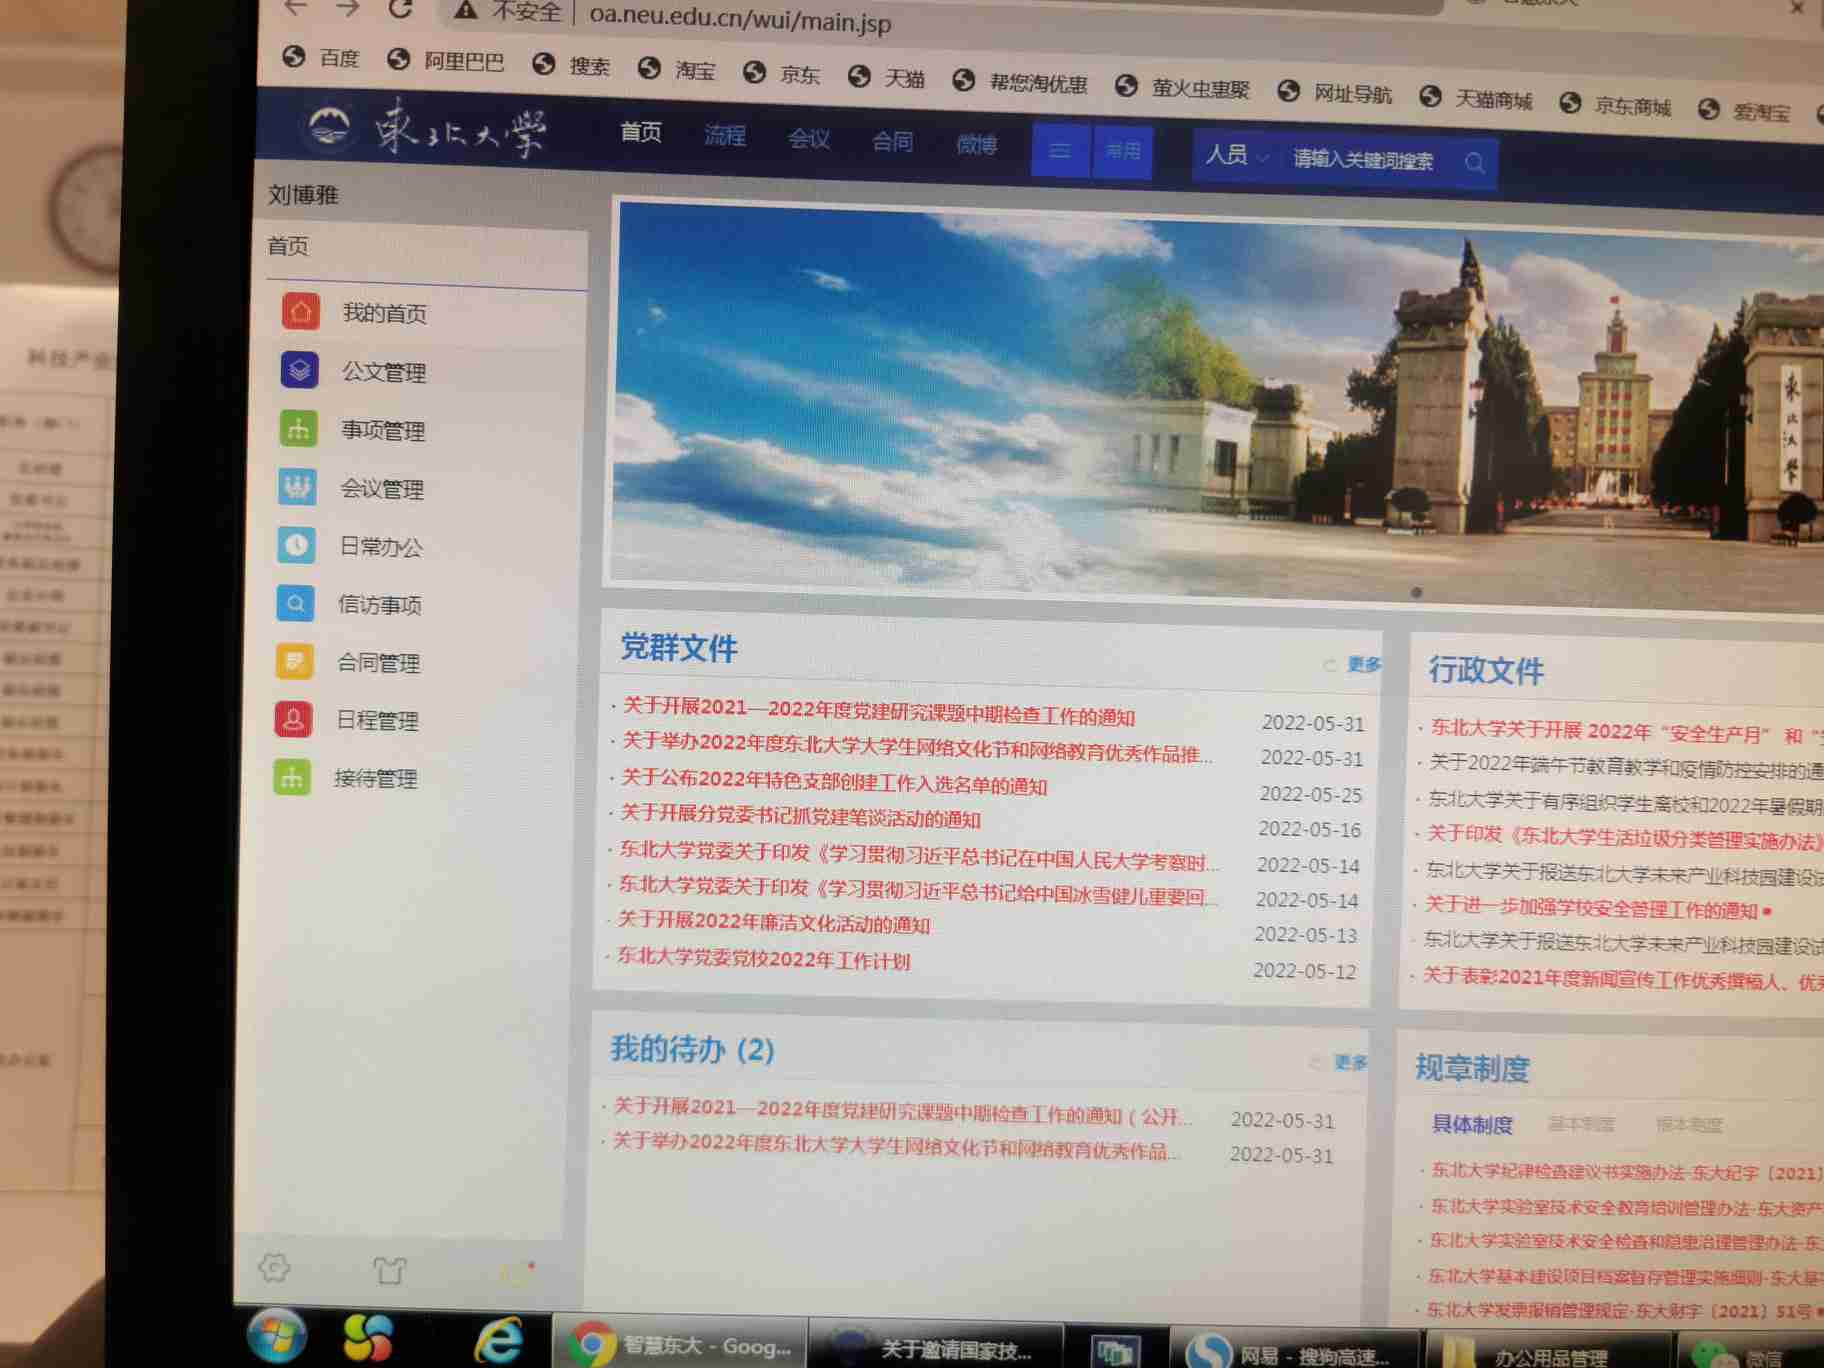Click the 接待管理 green icon
This screenshot has width=1824, height=1368.
[292, 777]
